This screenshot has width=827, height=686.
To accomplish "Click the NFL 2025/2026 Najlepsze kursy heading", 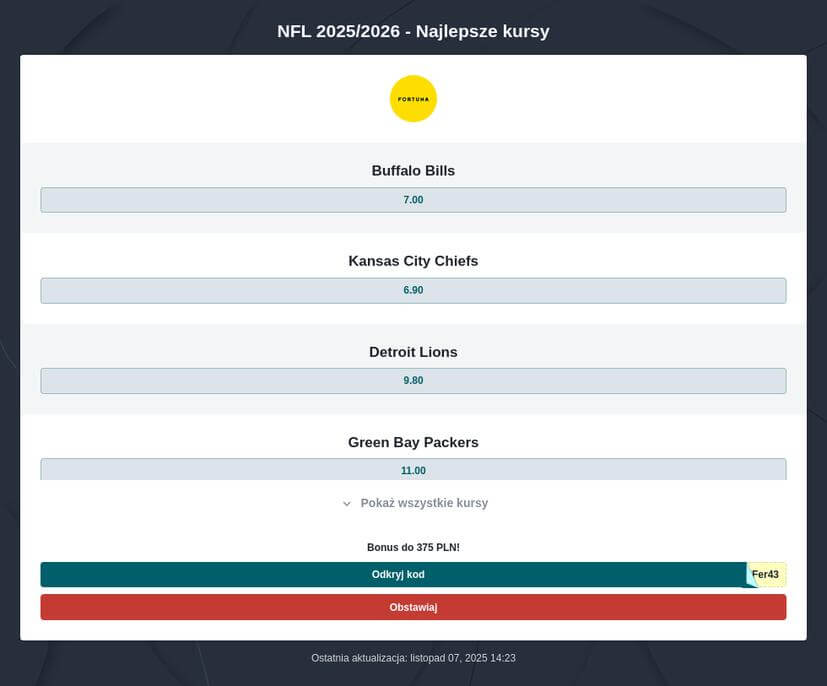I will pyautogui.click(x=413, y=31).
